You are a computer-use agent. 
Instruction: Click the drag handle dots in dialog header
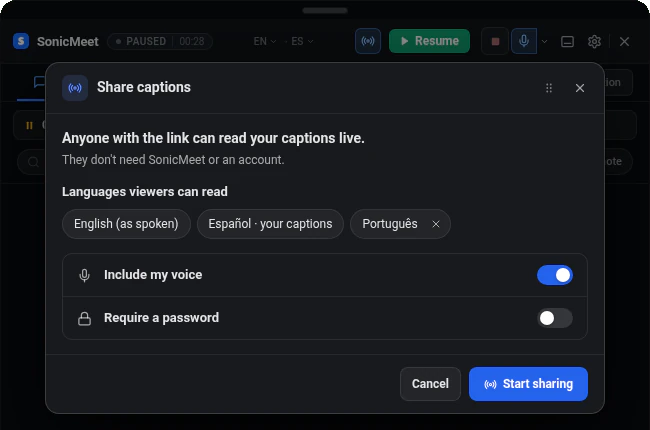548,88
